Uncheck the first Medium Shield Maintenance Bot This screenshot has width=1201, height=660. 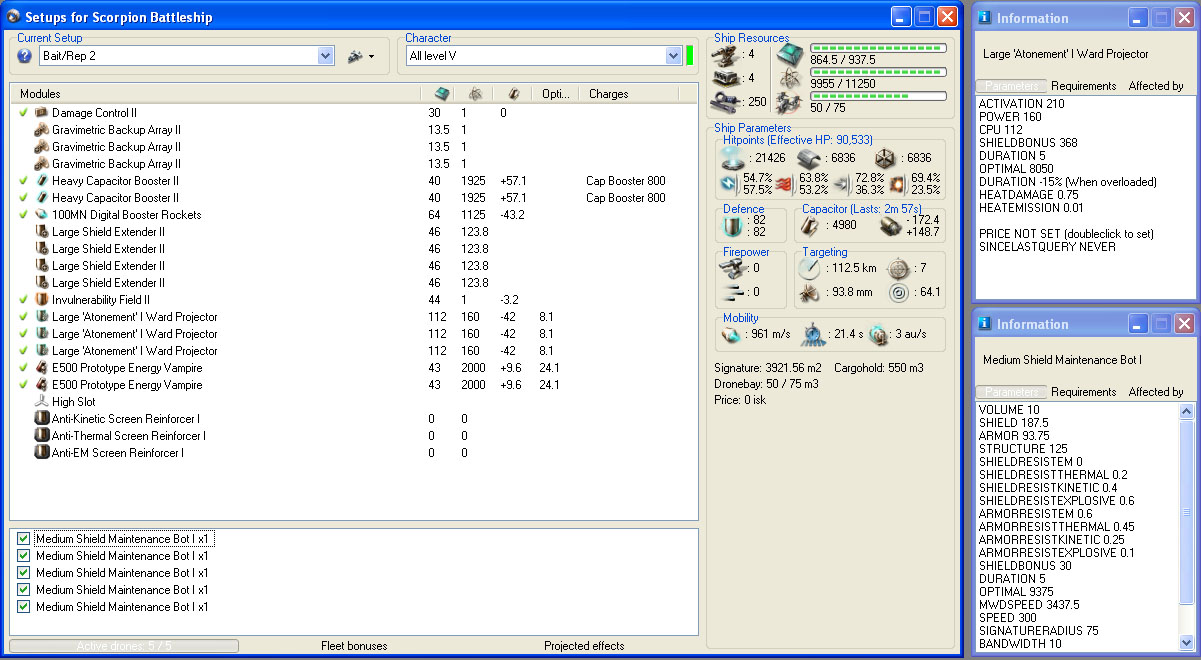click(x=23, y=539)
